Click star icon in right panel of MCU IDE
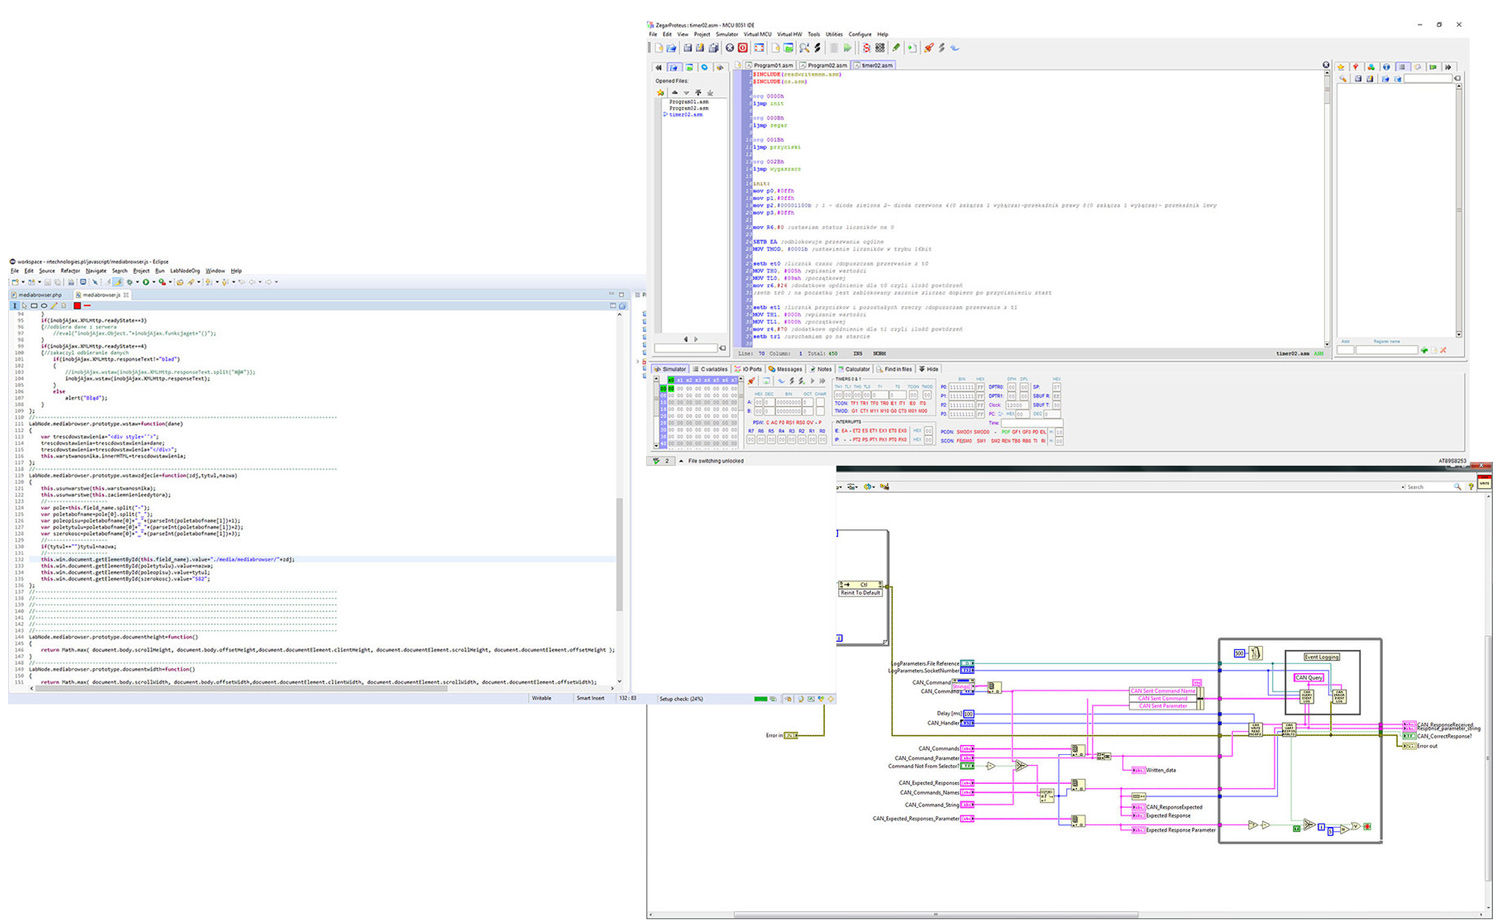Screen dimensions: 1500x924 pyautogui.click(x=1341, y=67)
